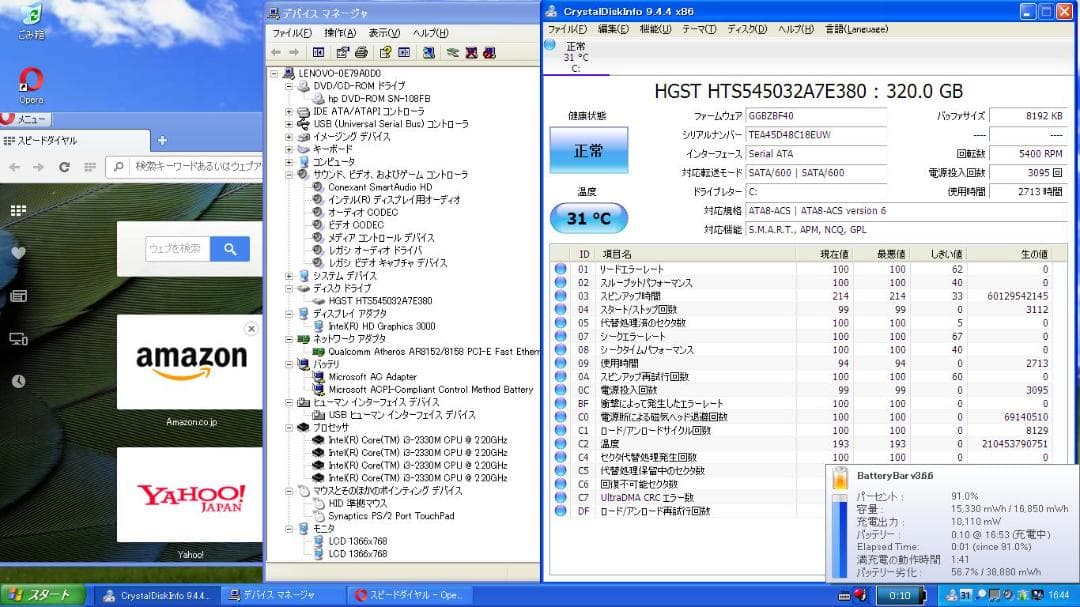Click disk C: health indicator circle
Viewport: 1080px width, 607px height.
tap(550, 45)
